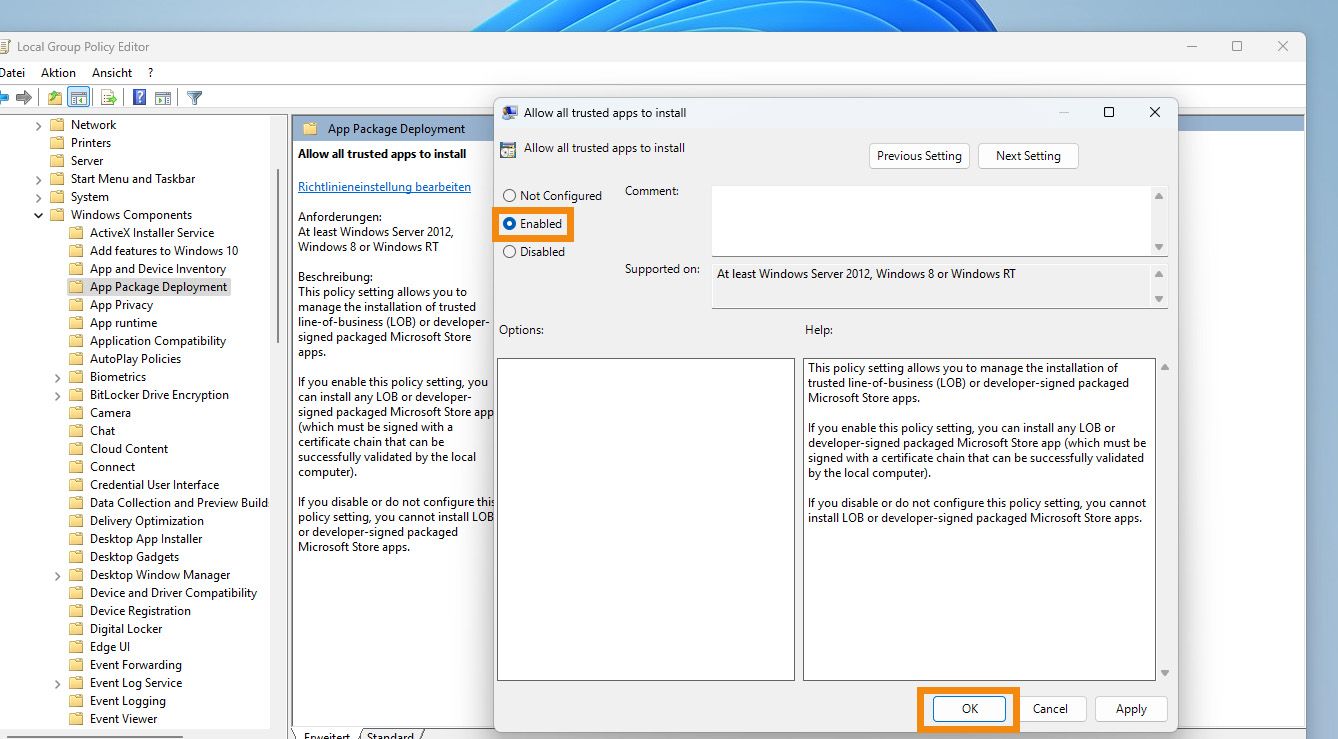
Task: Click the filter funnel toolbar icon
Action: pyautogui.click(x=195, y=98)
